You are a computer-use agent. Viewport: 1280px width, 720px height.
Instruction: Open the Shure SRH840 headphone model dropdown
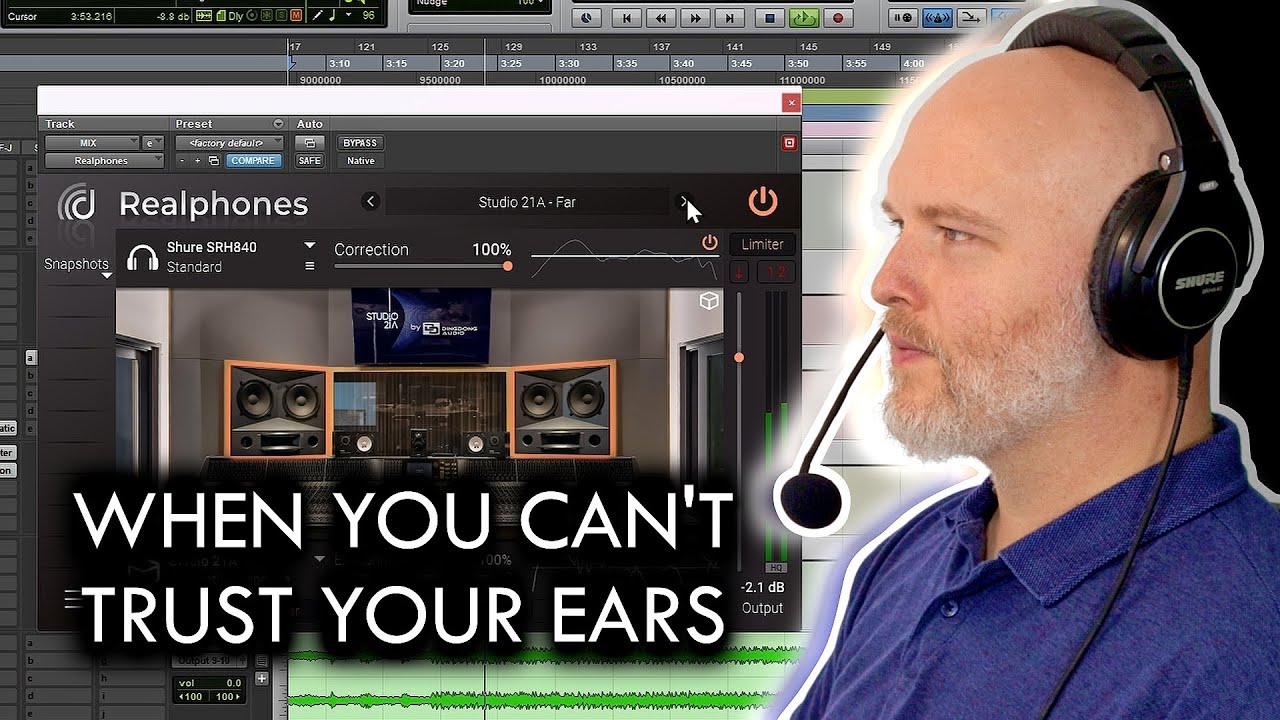[310, 246]
